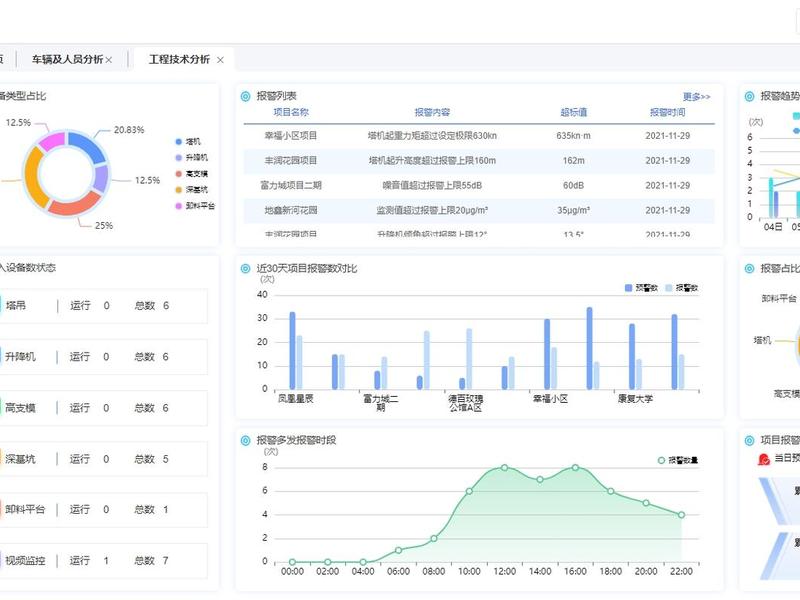This screenshot has width=800, height=600.
Task: Click the 16:00 data point on line chart
Action: 575,468
